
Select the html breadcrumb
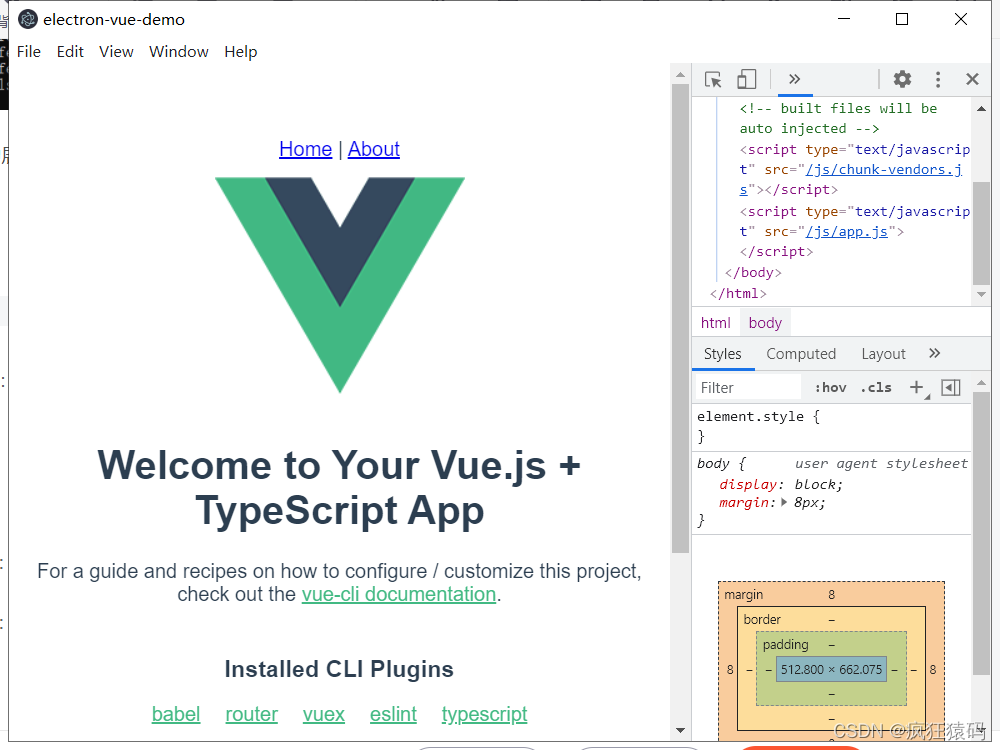coord(716,323)
